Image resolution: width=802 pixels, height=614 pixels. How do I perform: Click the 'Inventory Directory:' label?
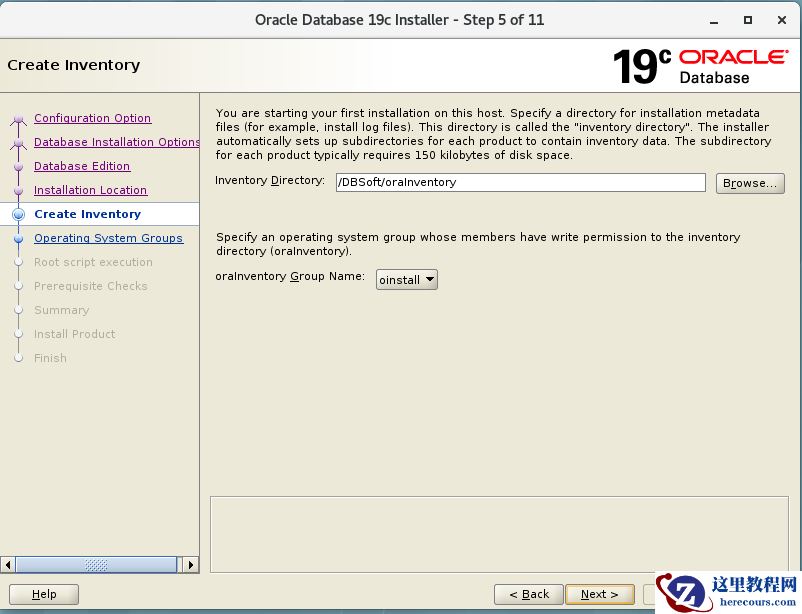(x=270, y=181)
